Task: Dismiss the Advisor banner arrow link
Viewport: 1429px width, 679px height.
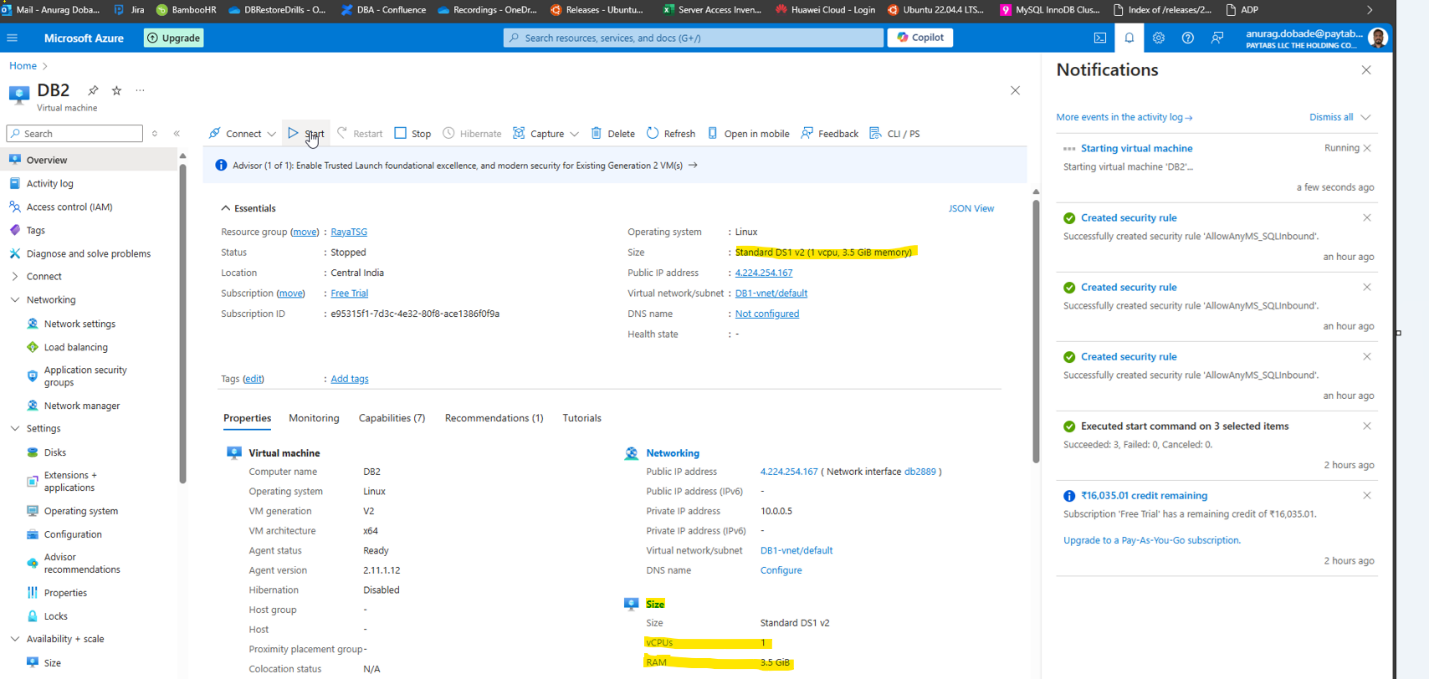Action: click(694, 165)
